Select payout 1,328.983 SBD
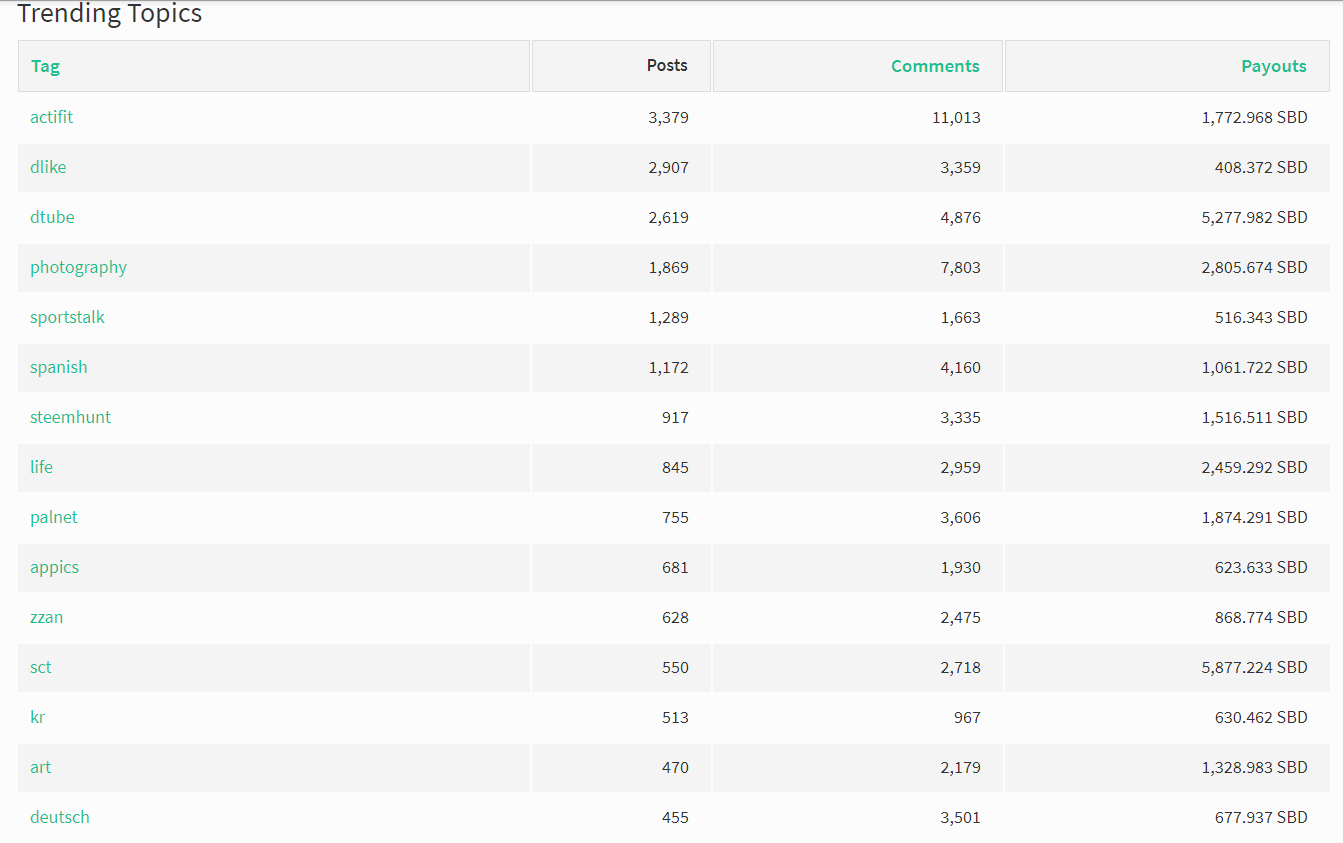Image resolution: width=1343 pixels, height=843 pixels. pos(1254,767)
